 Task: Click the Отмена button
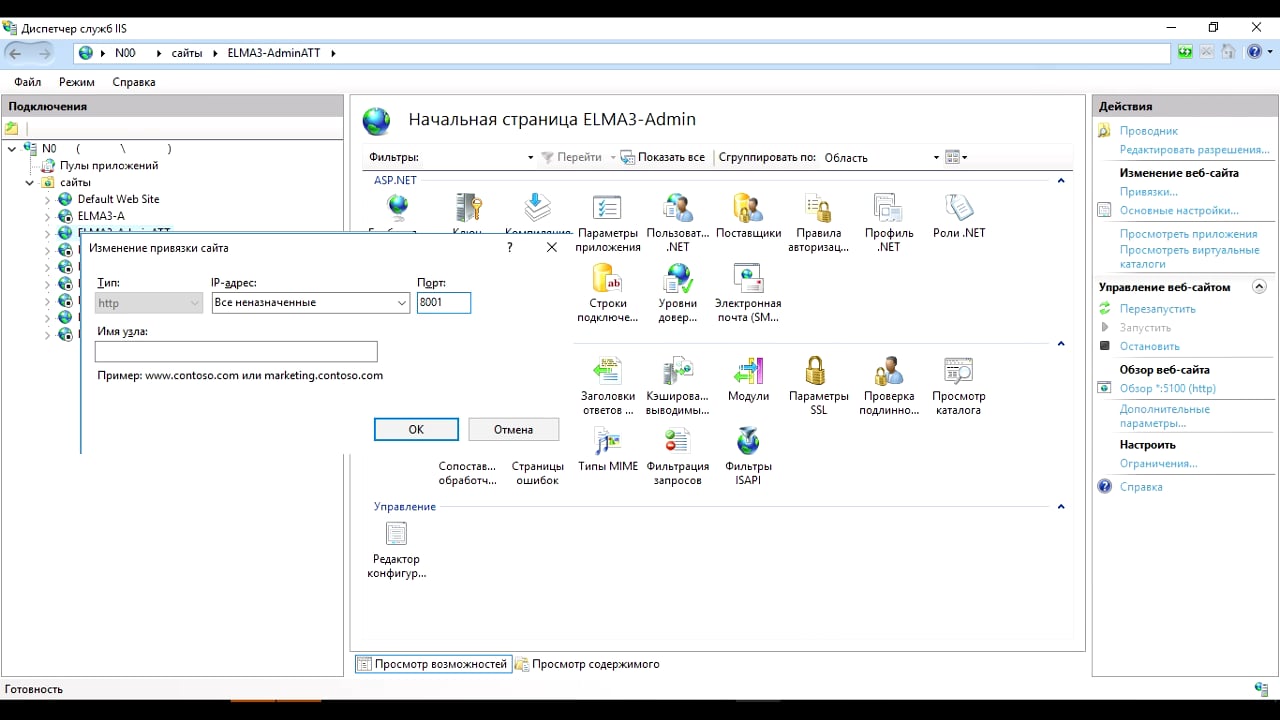[x=513, y=429]
